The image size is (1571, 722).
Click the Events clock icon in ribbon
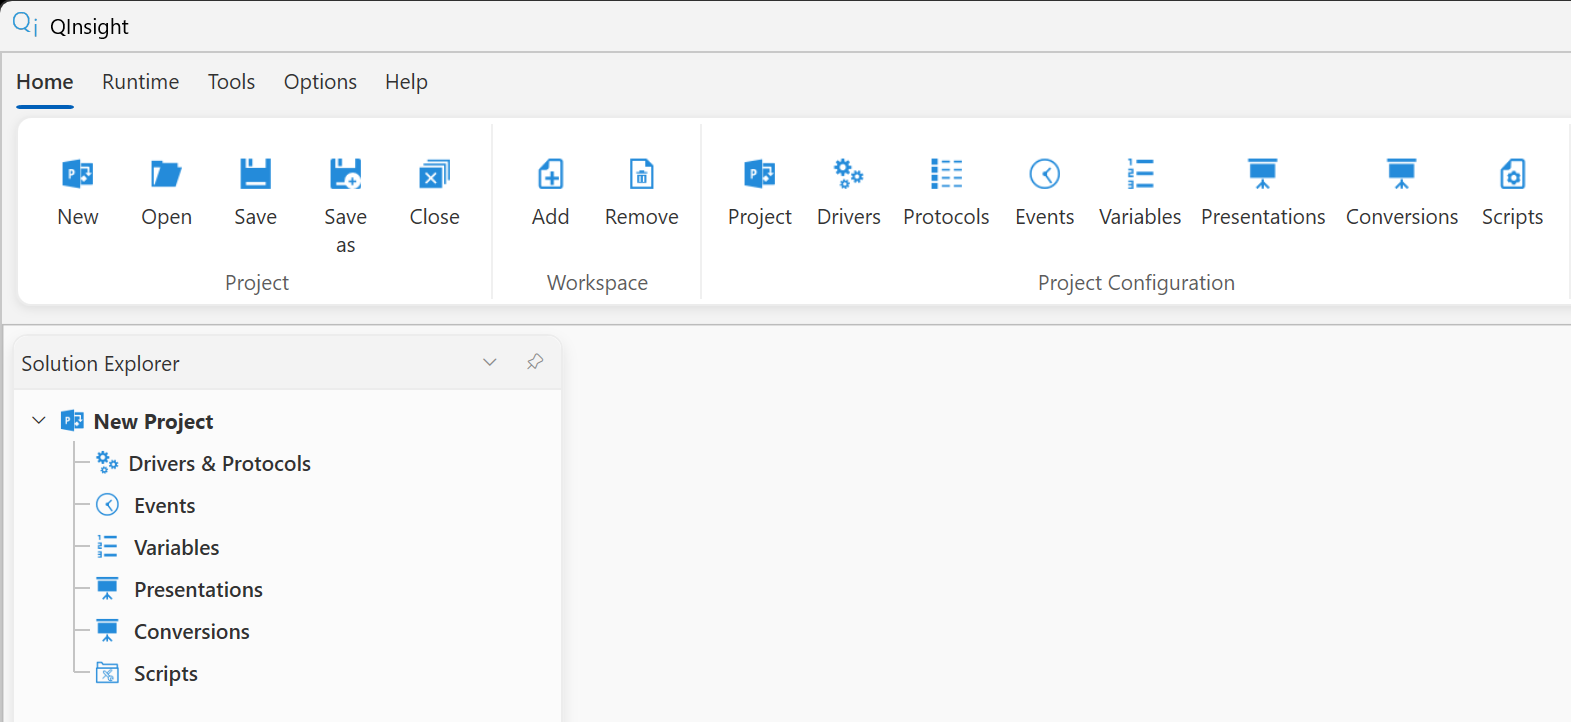[x=1045, y=175]
